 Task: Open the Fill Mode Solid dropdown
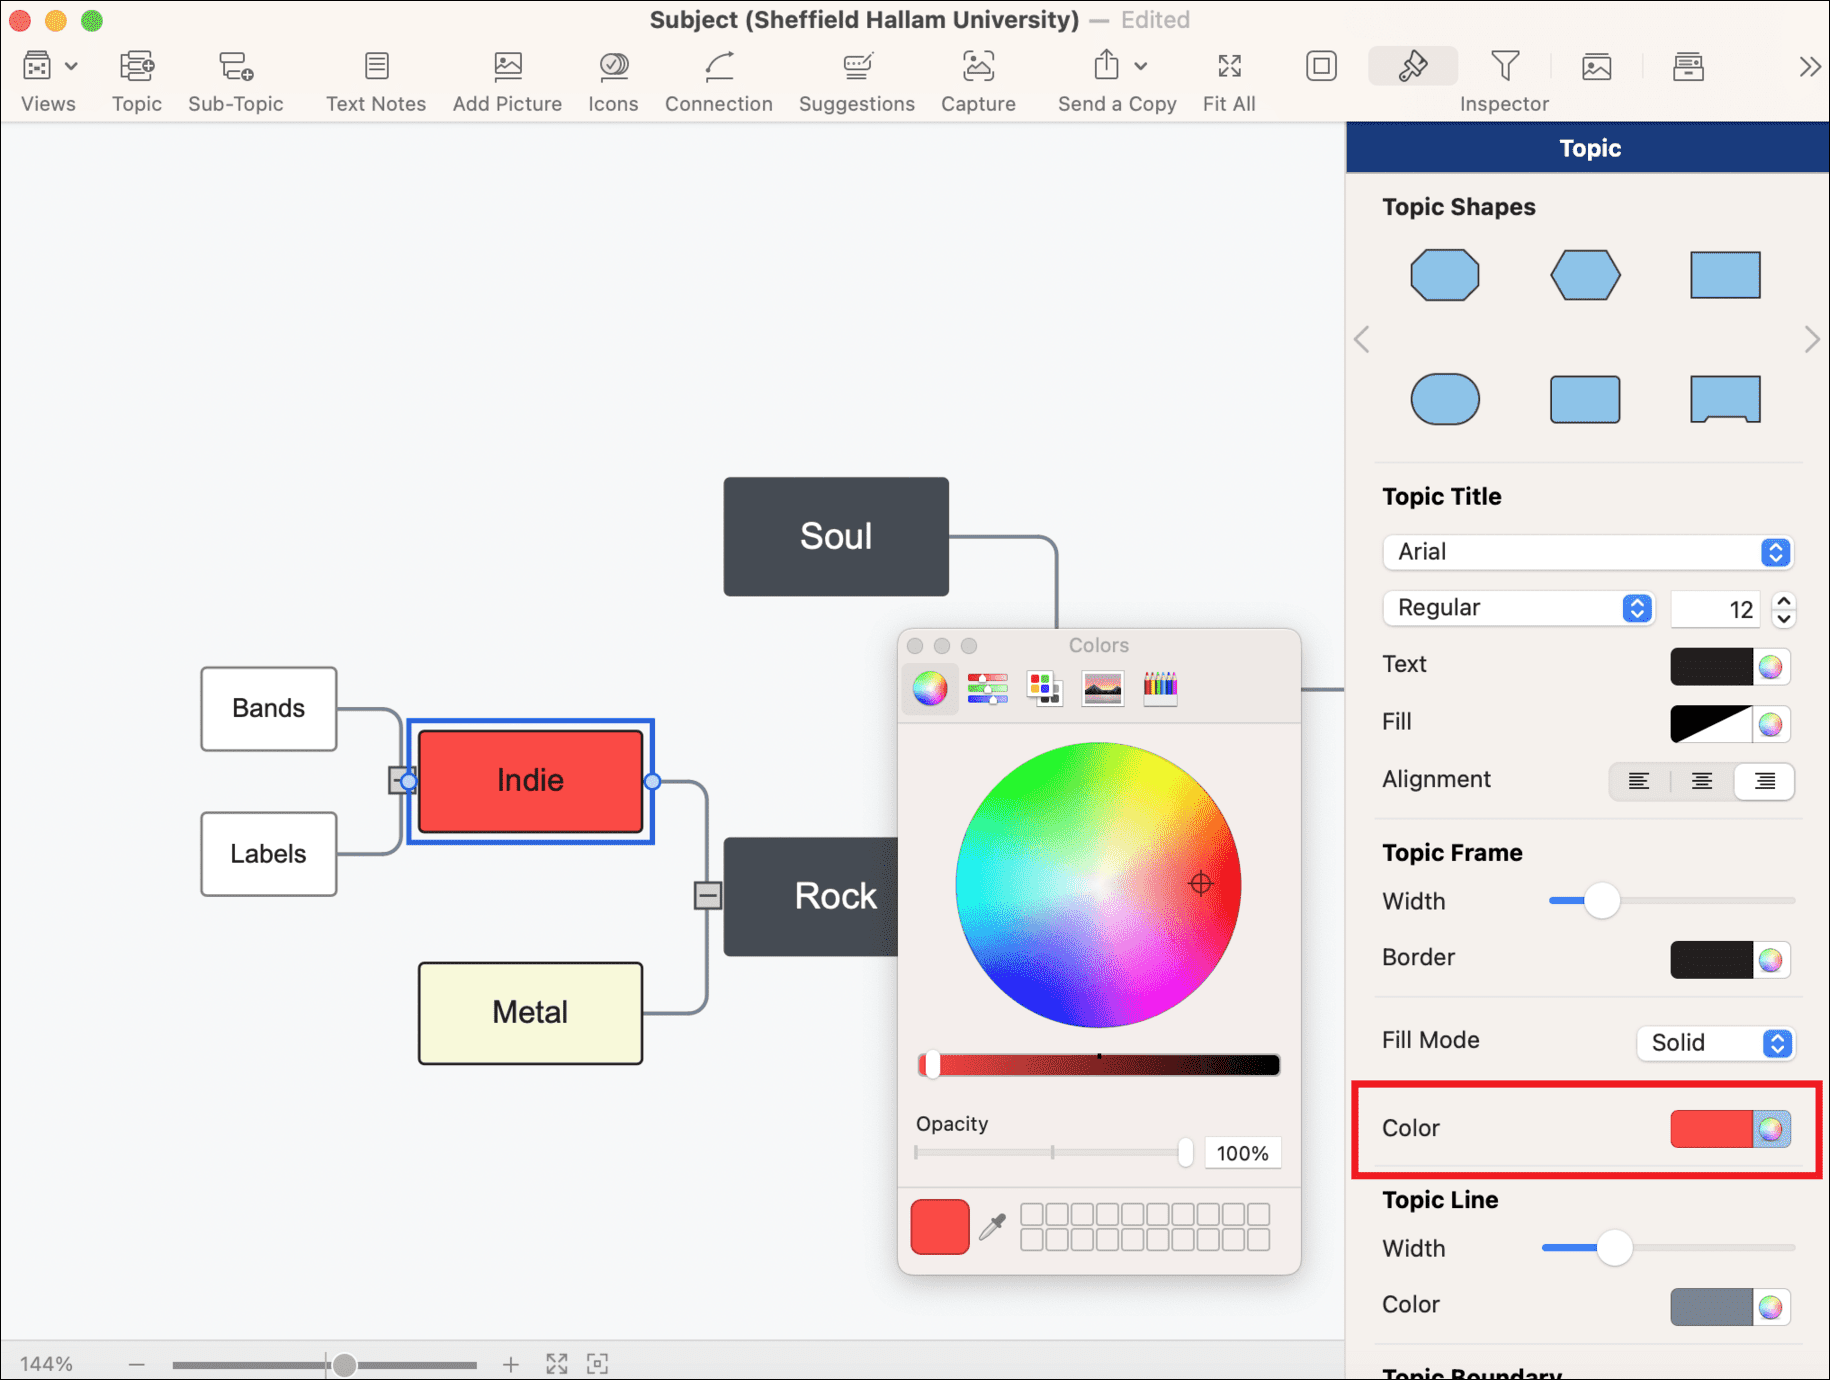(x=1715, y=1043)
